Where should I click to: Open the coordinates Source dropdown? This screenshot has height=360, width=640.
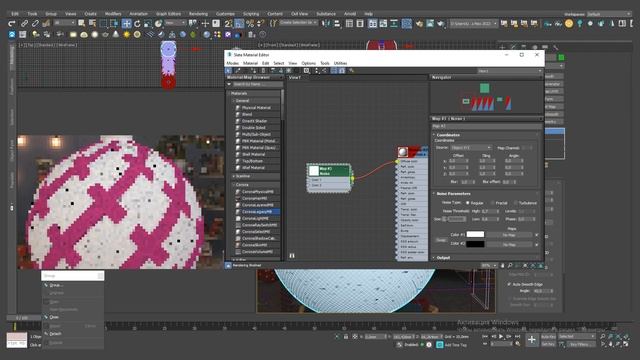coord(471,147)
